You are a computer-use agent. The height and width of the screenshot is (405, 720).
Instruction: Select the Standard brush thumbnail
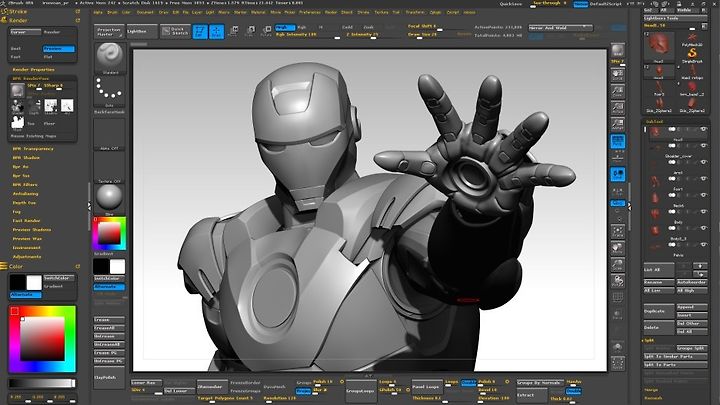pyautogui.click(x=109, y=56)
